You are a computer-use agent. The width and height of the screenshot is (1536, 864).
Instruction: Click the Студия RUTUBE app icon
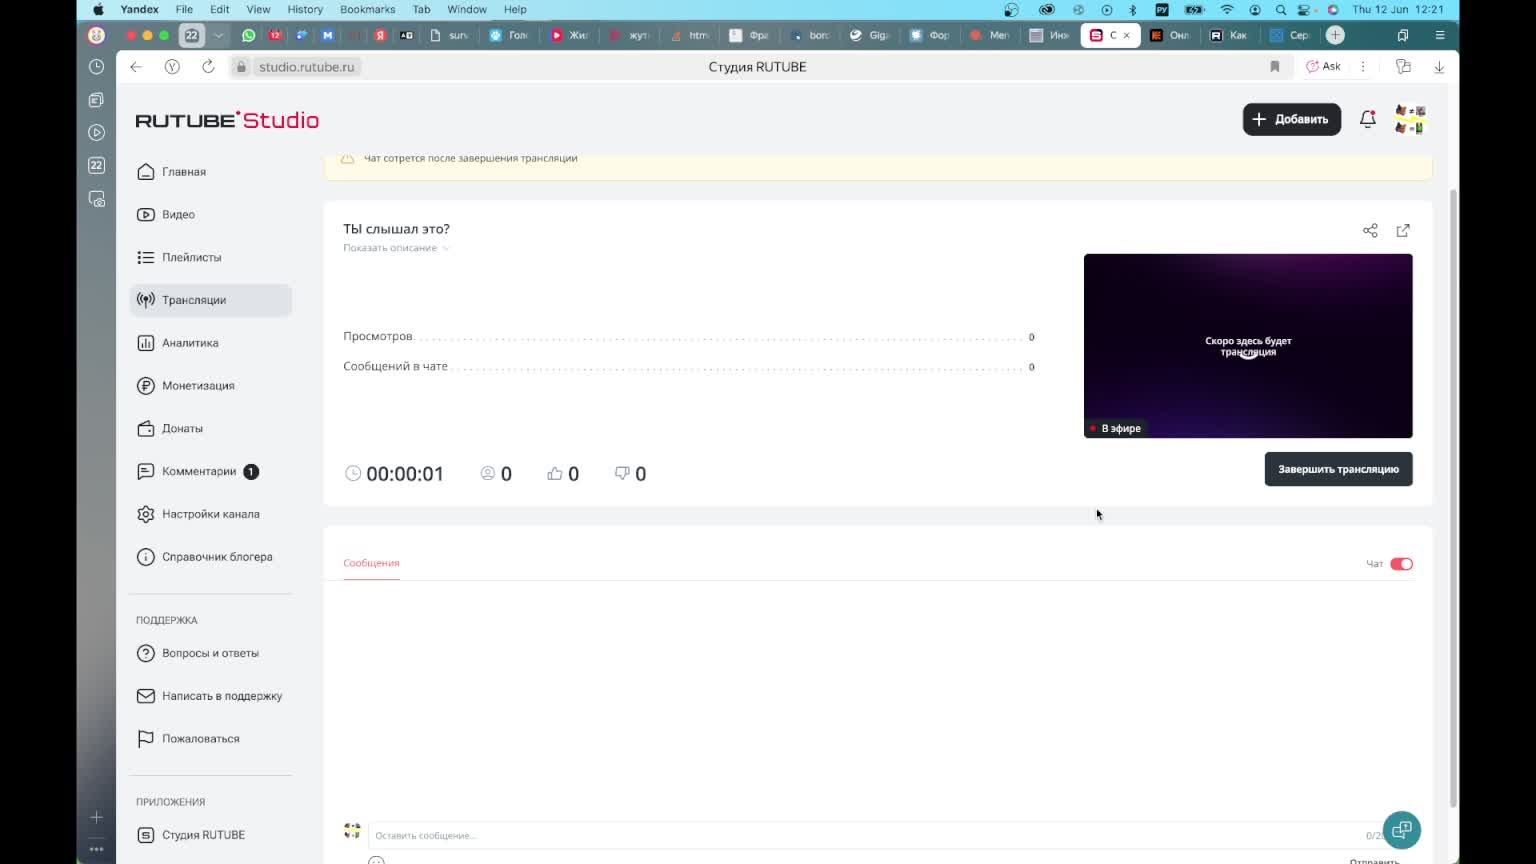coord(146,835)
